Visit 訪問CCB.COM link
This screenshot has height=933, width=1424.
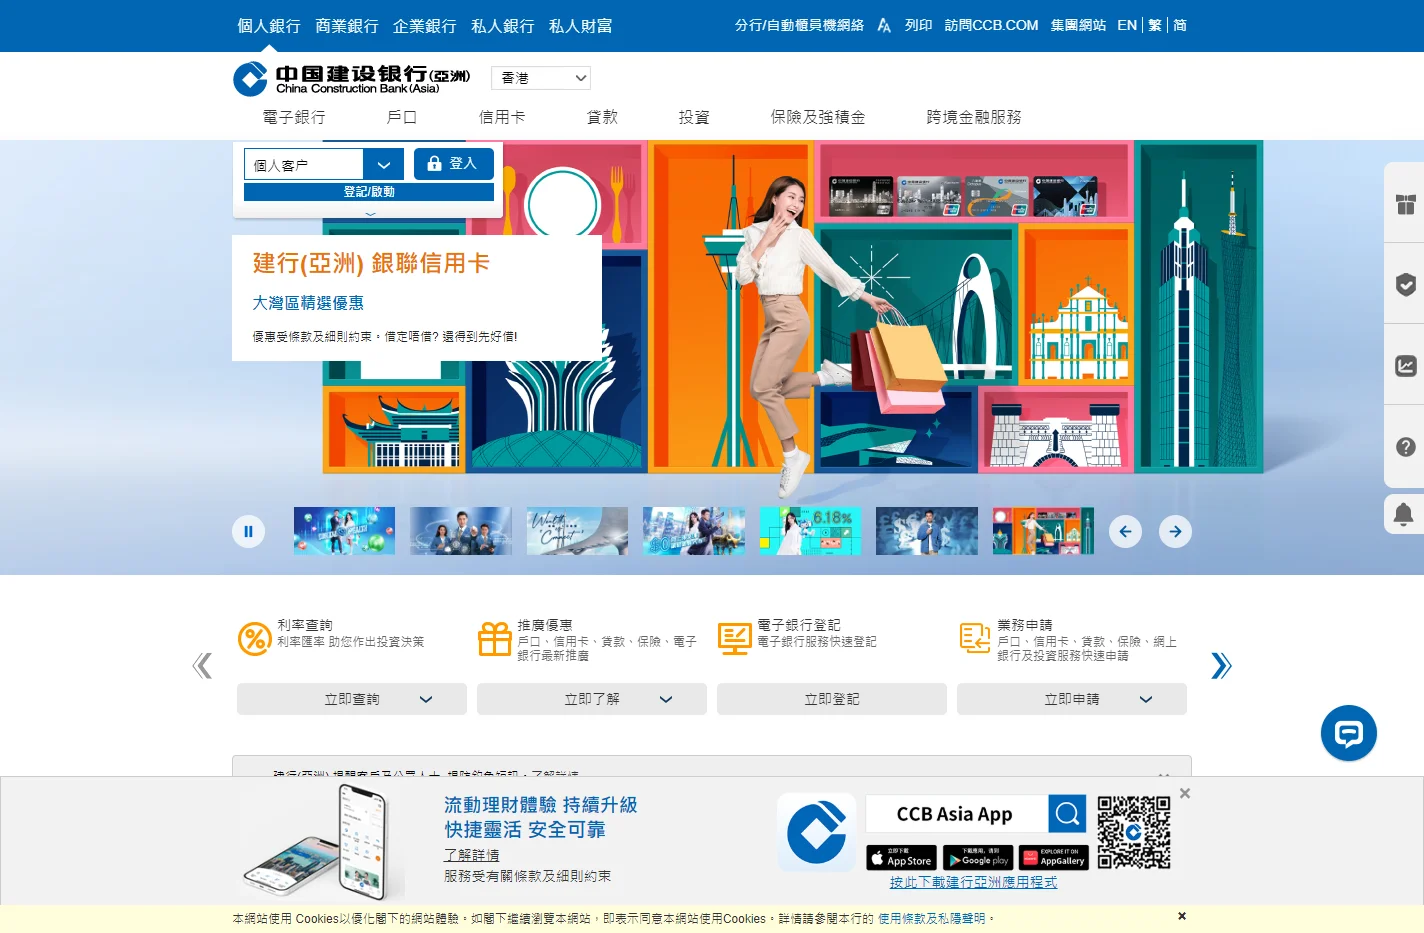tap(991, 25)
